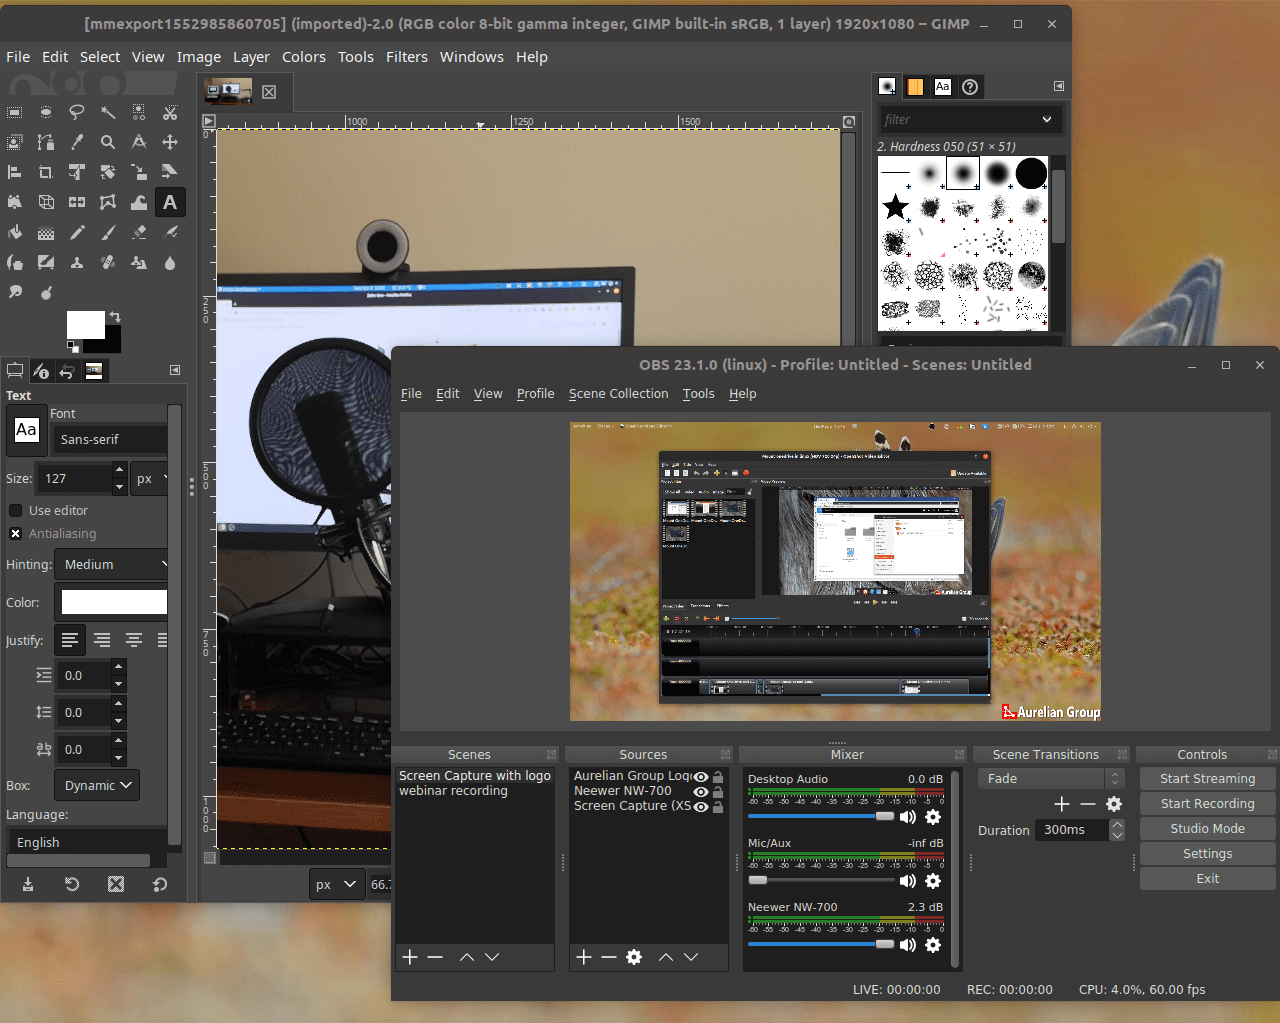The image size is (1280, 1023).
Task: Select the Smudge tool
Action: pyautogui.click(x=15, y=292)
